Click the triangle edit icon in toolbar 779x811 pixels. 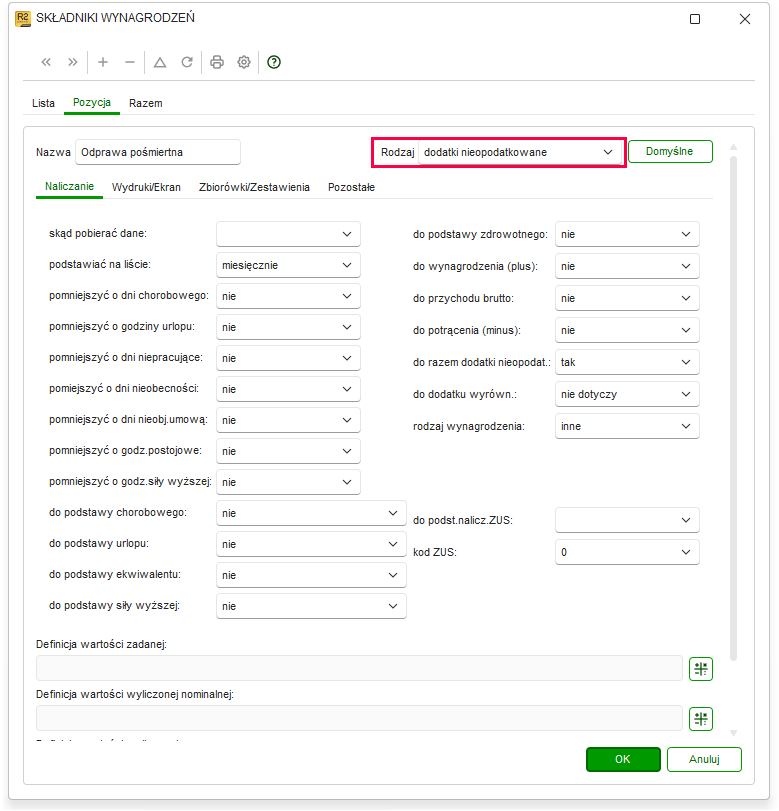coord(160,63)
